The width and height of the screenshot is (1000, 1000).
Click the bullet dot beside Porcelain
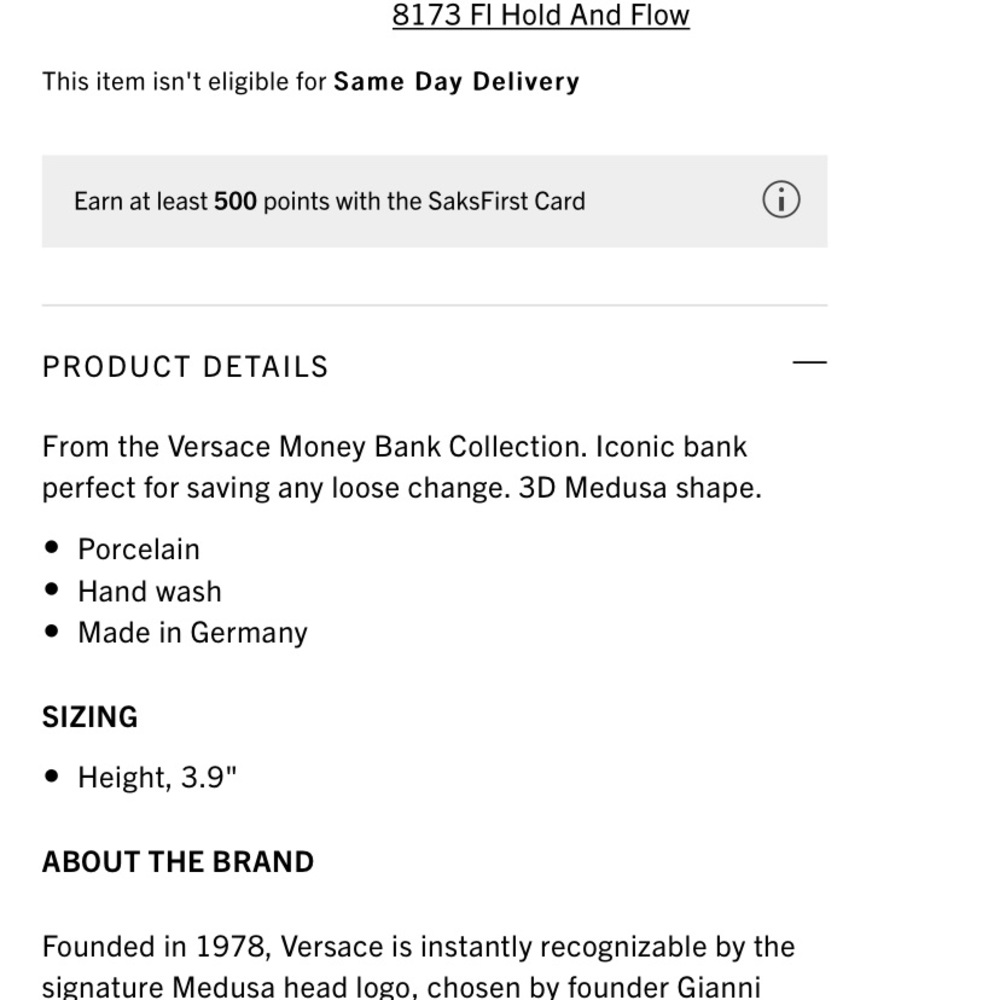point(53,548)
